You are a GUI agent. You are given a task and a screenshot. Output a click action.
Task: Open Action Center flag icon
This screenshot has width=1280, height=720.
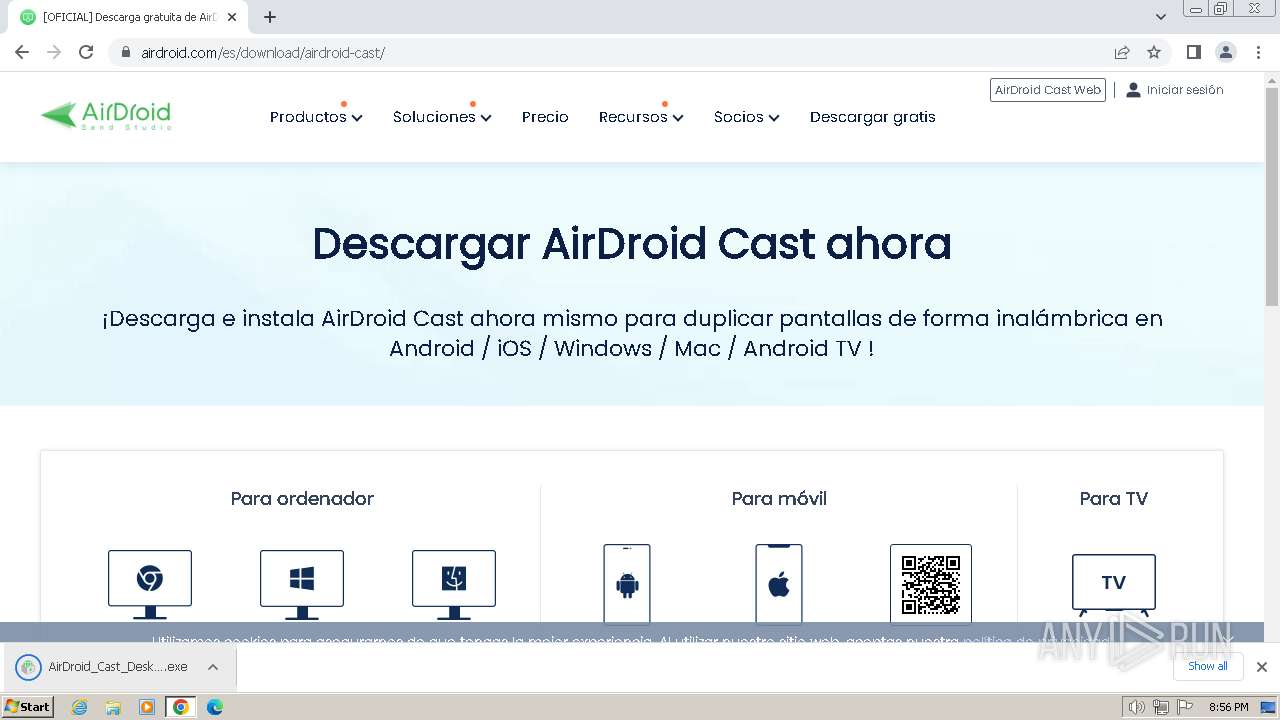(1185, 707)
